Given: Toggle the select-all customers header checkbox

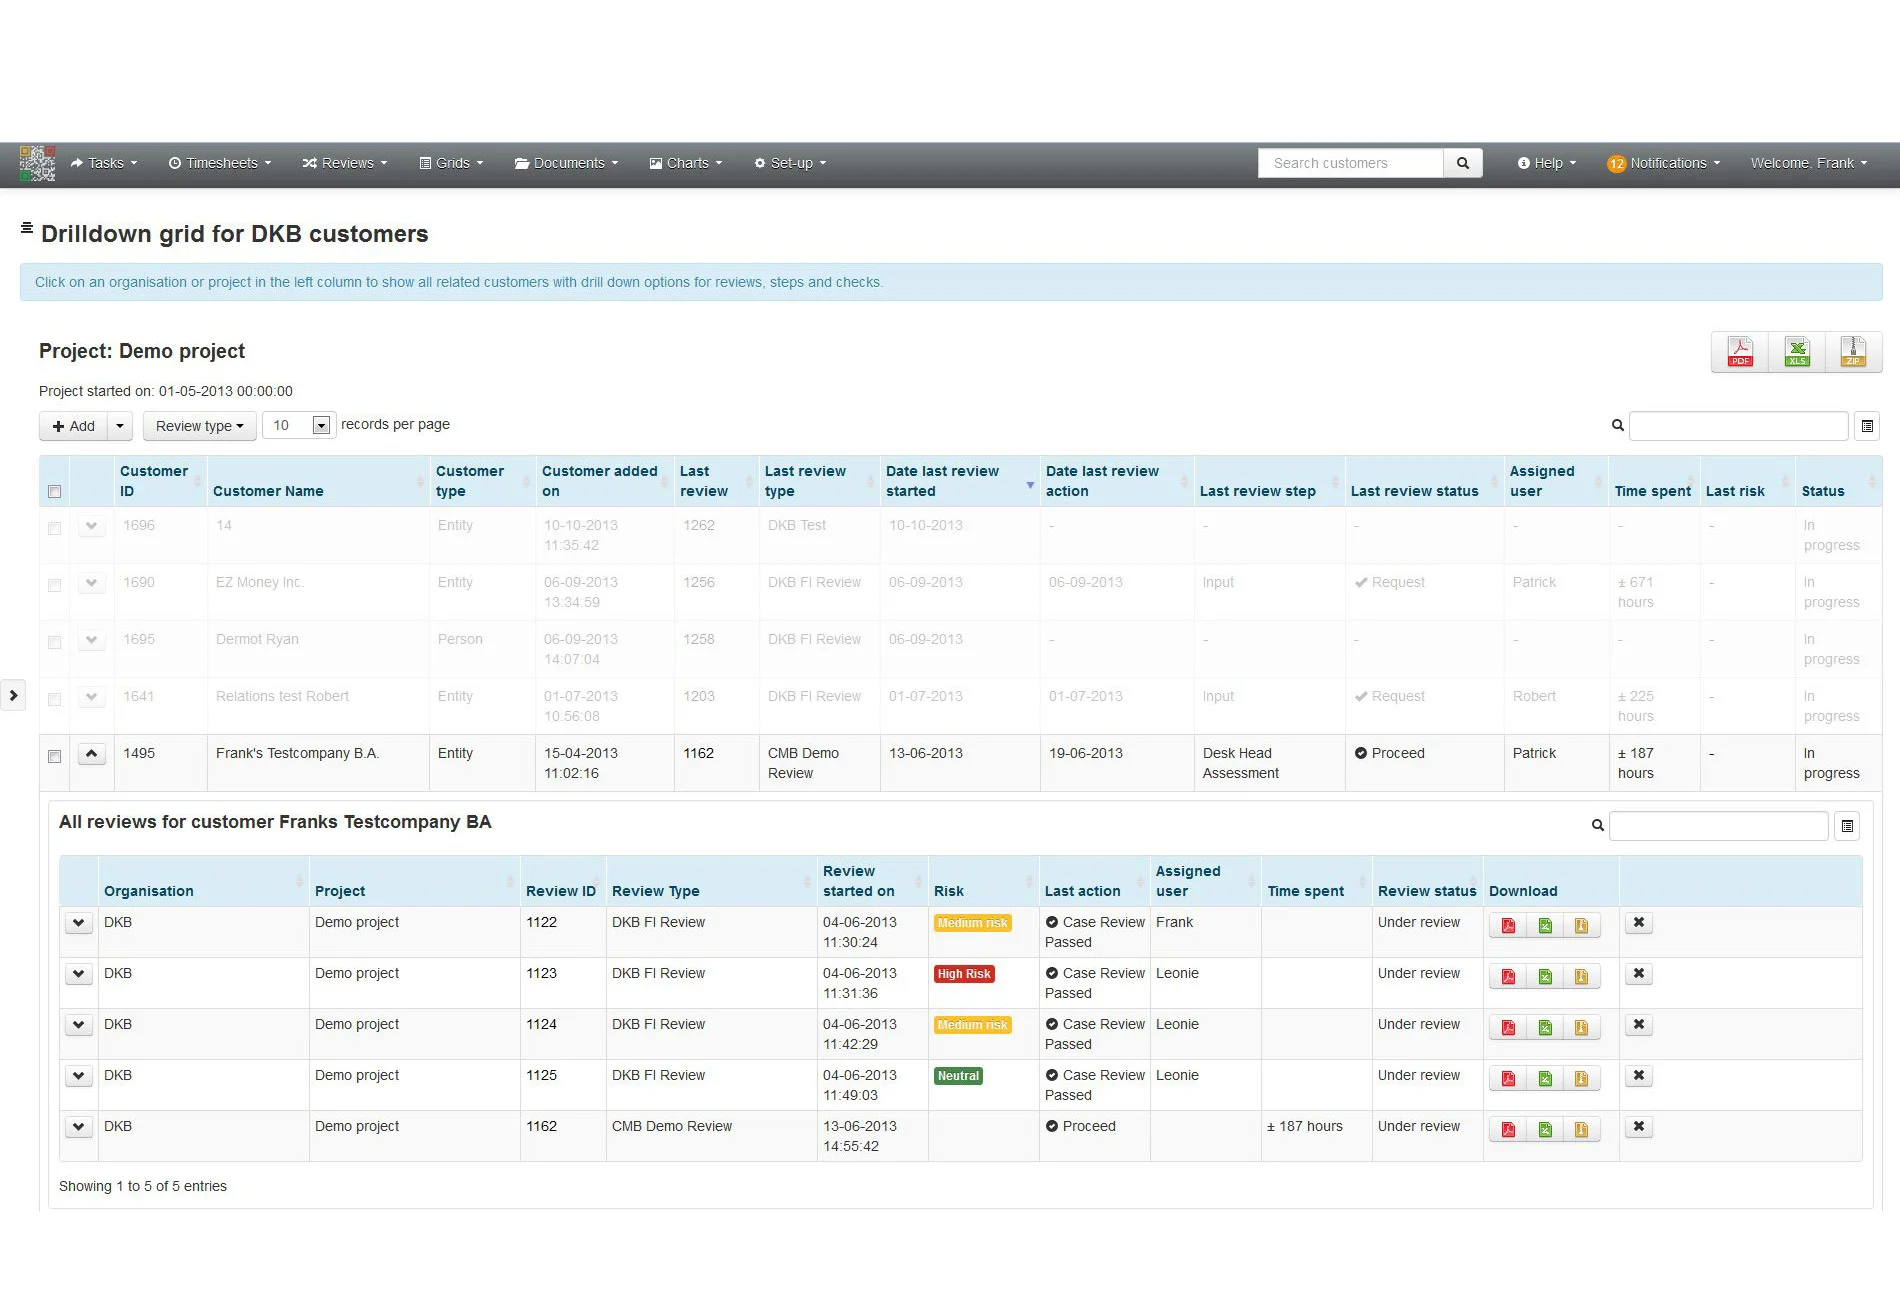Looking at the screenshot, I should 55,491.
